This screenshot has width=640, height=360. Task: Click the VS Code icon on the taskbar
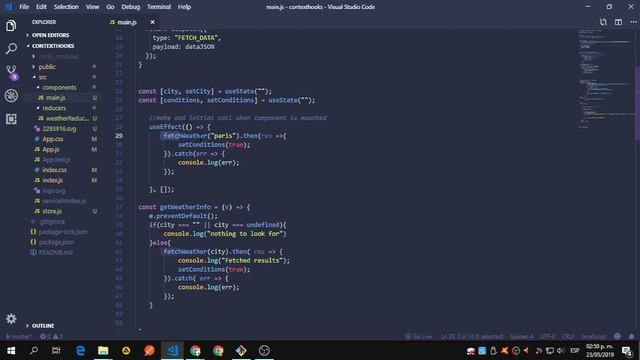click(172, 351)
